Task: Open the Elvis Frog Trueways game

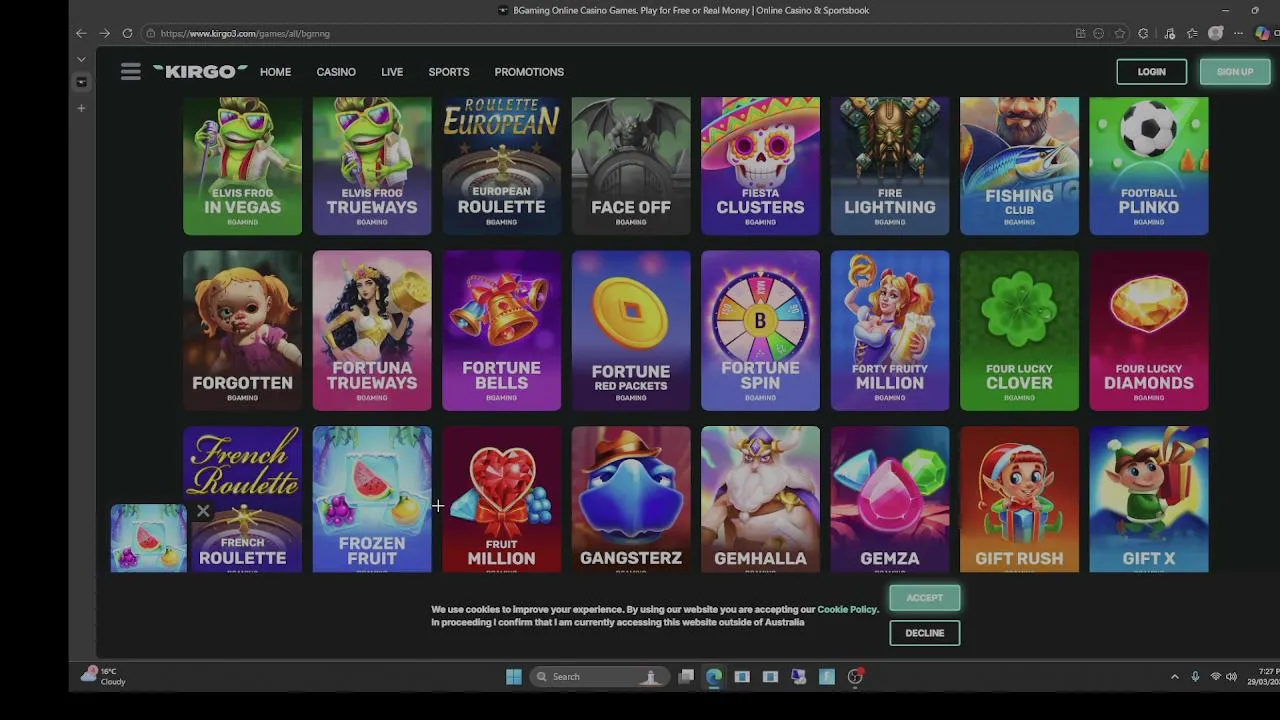Action: pos(372,166)
